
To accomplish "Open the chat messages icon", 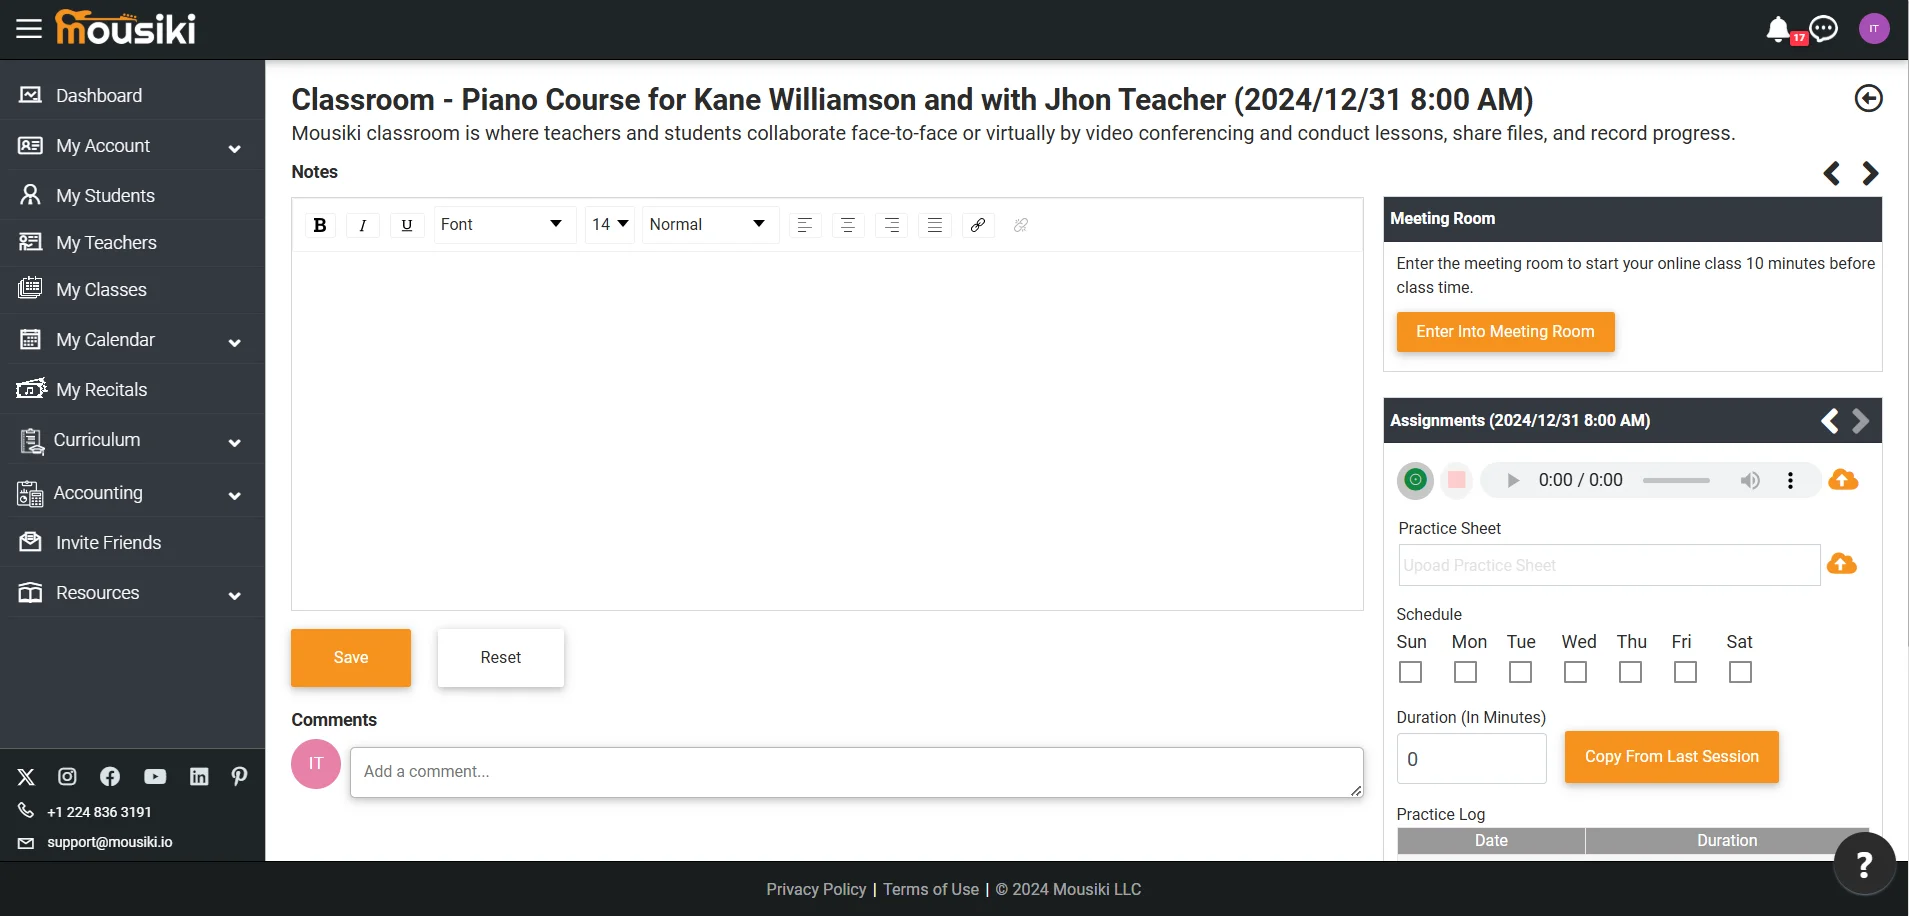I will click(x=1824, y=29).
